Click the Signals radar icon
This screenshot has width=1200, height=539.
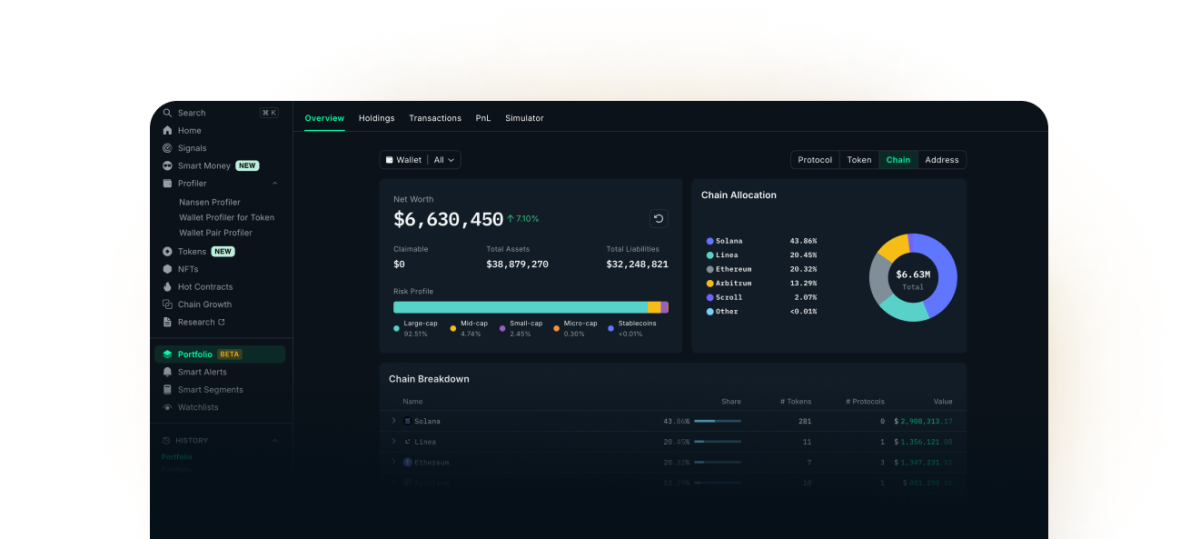[167, 148]
